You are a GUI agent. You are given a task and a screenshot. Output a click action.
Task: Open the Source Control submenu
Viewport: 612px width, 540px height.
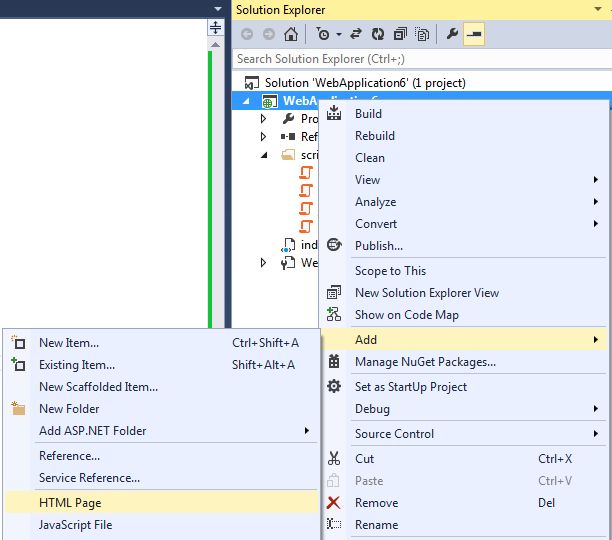[464, 434]
